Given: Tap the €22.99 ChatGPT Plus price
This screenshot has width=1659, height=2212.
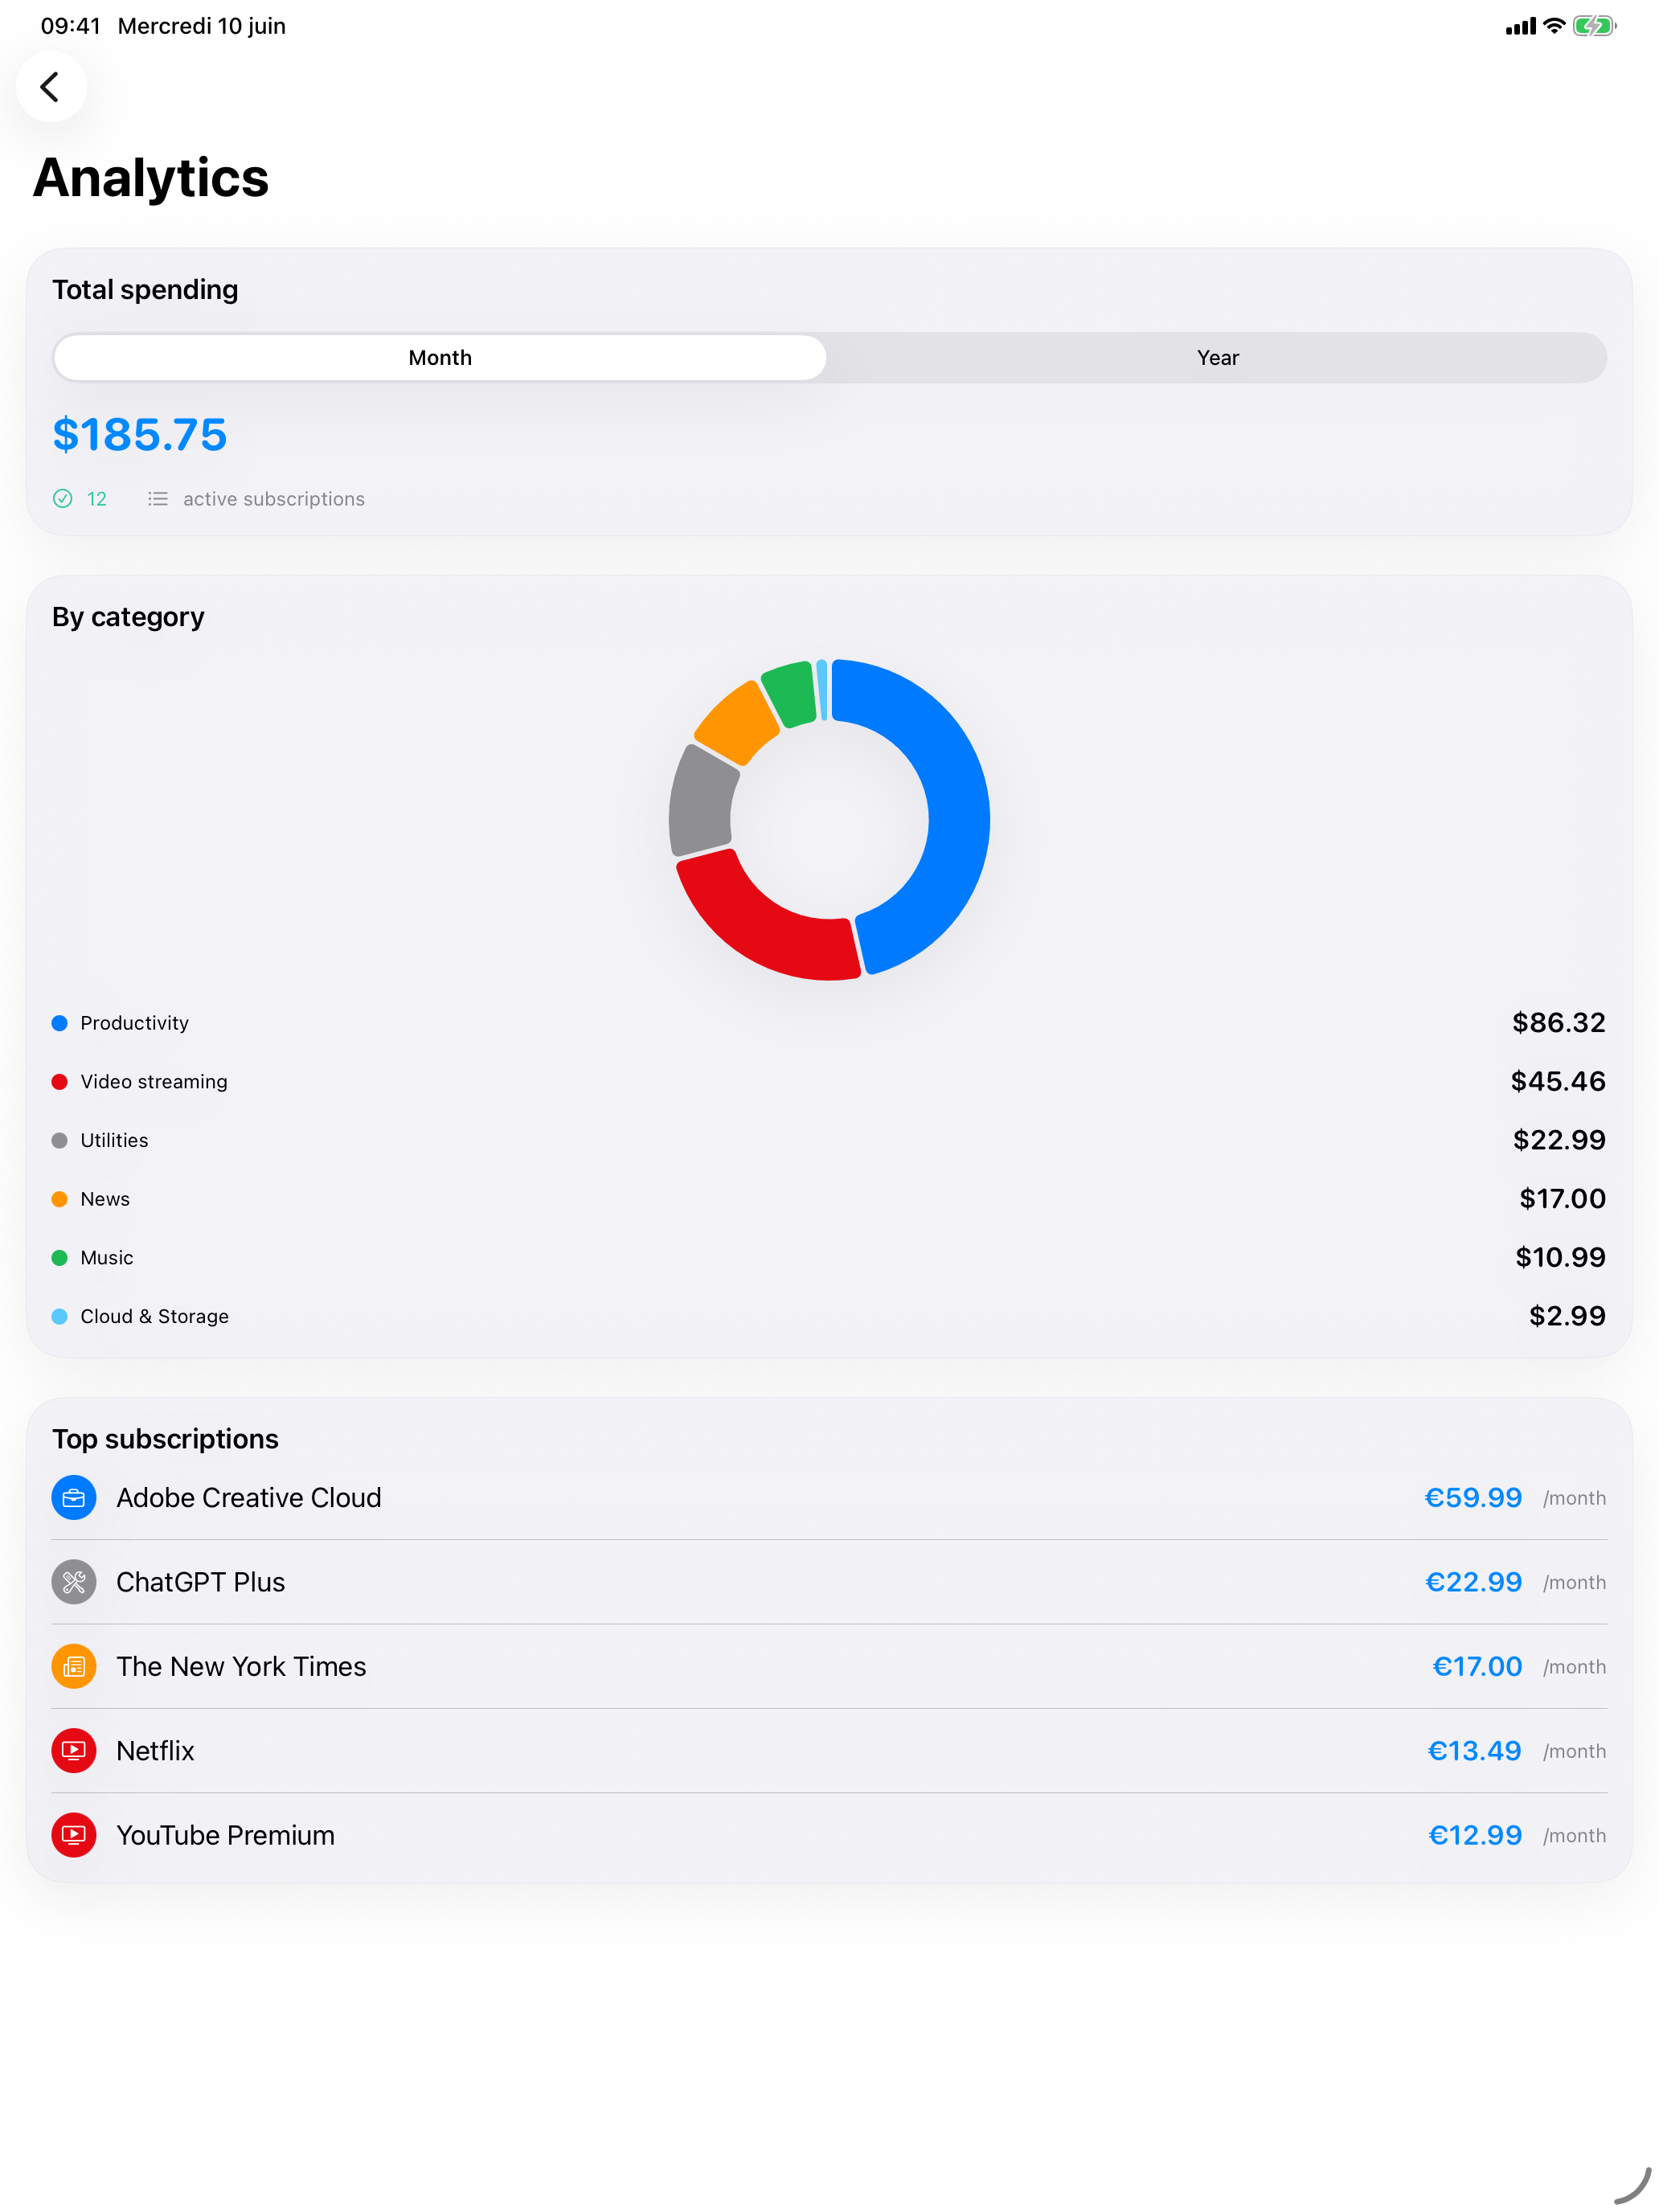Looking at the screenshot, I should pyautogui.click(x=1473, y=1583).
